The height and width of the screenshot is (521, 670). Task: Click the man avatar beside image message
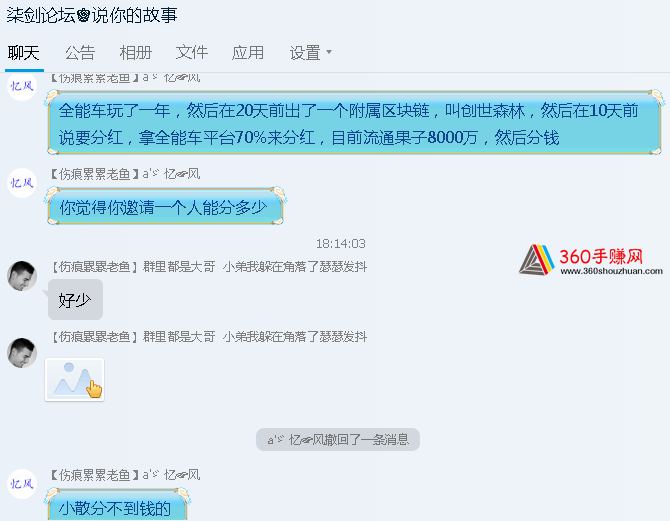22,353
